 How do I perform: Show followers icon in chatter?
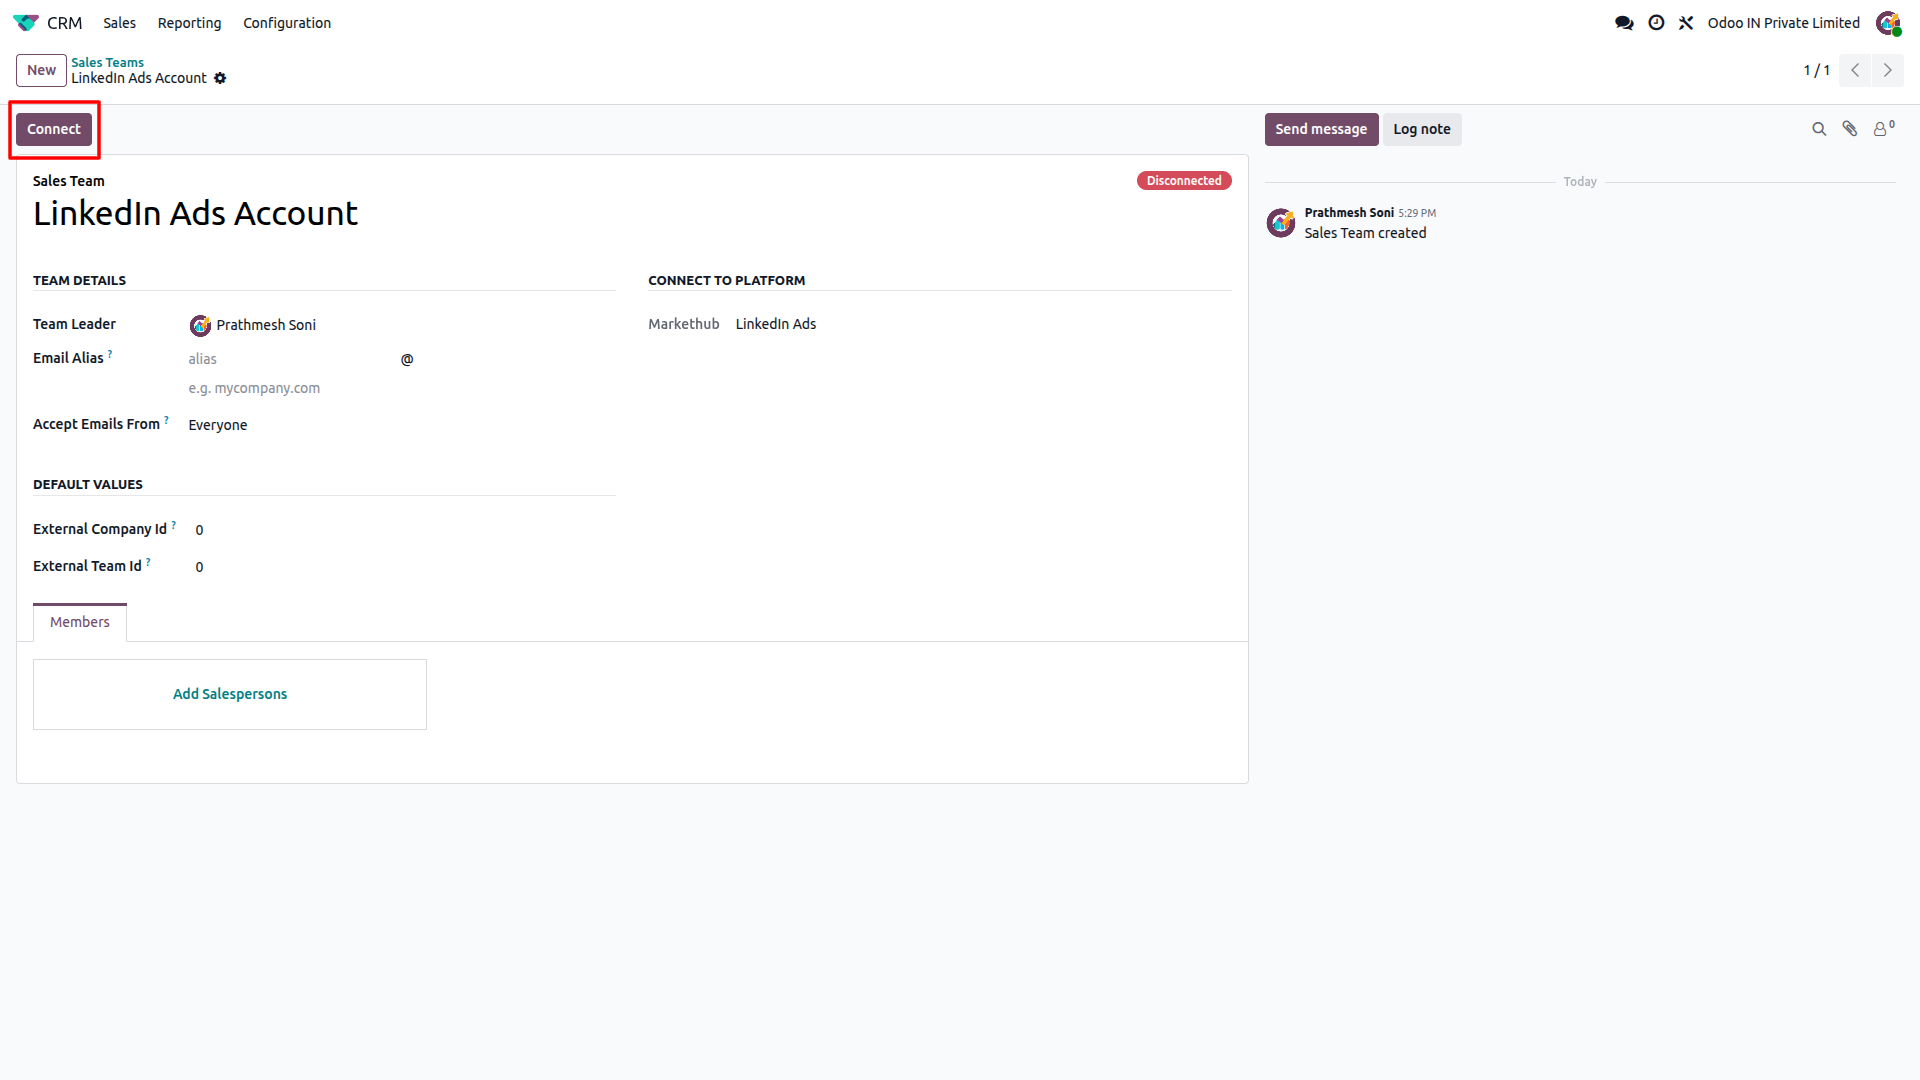tap(1883, 128)
